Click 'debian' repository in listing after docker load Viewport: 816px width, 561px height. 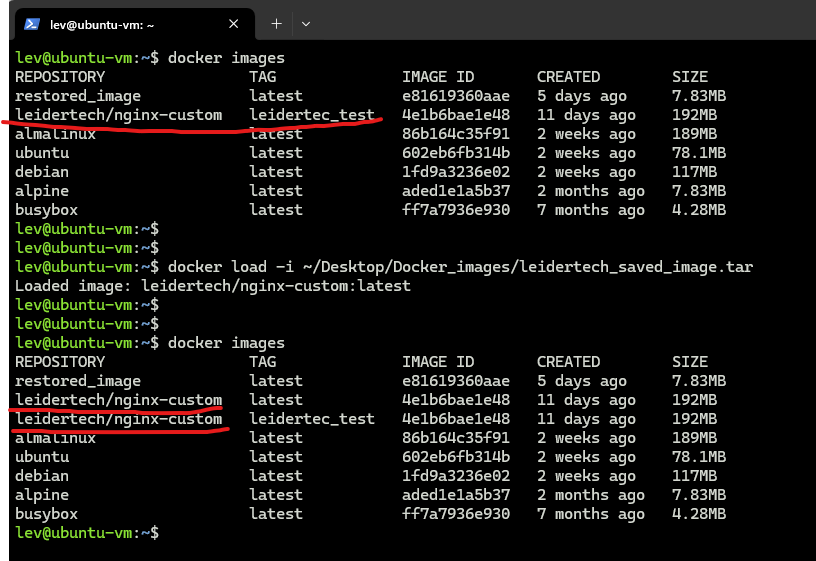(42, 476)
